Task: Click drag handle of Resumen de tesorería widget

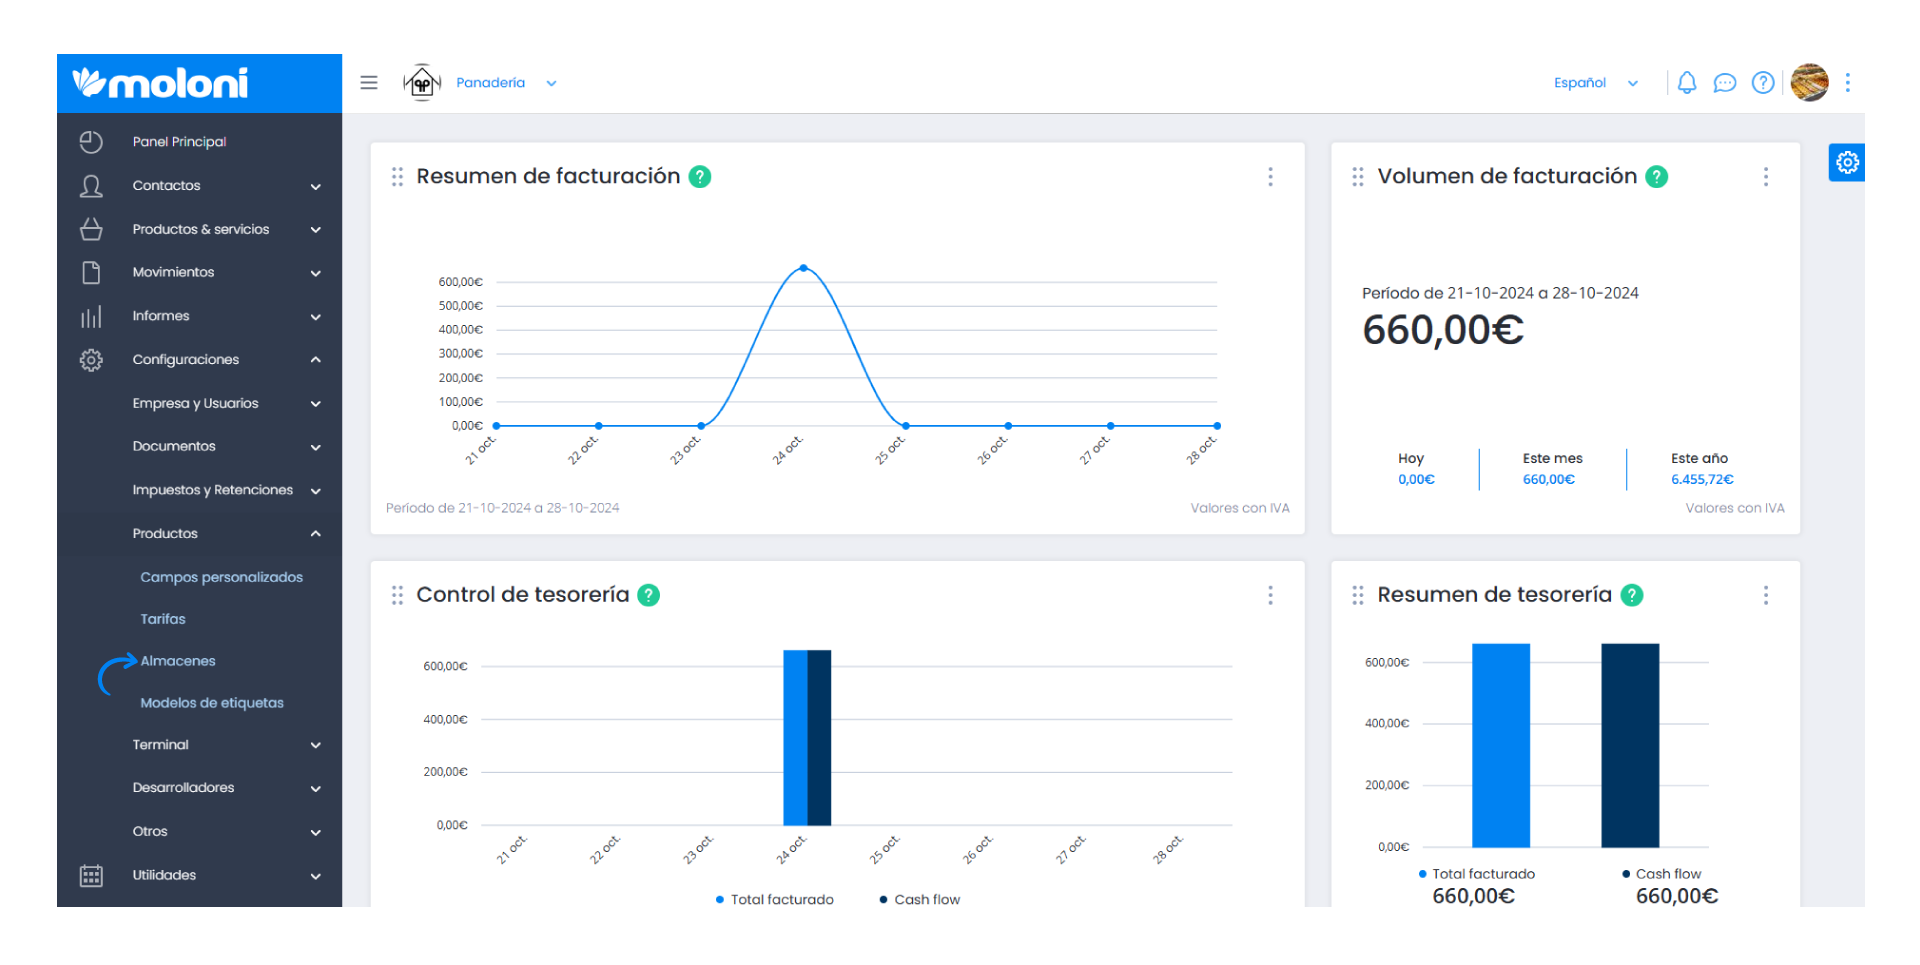Action: (x=1358, y=596)
